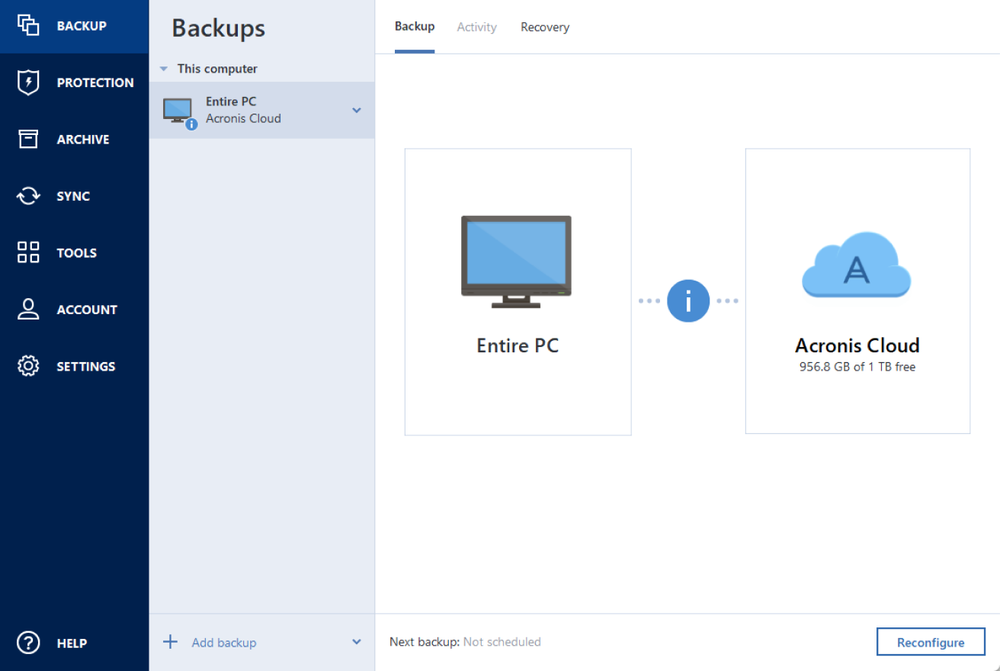Click the Account person icon

pyautogui.click(x=28, y=309)
